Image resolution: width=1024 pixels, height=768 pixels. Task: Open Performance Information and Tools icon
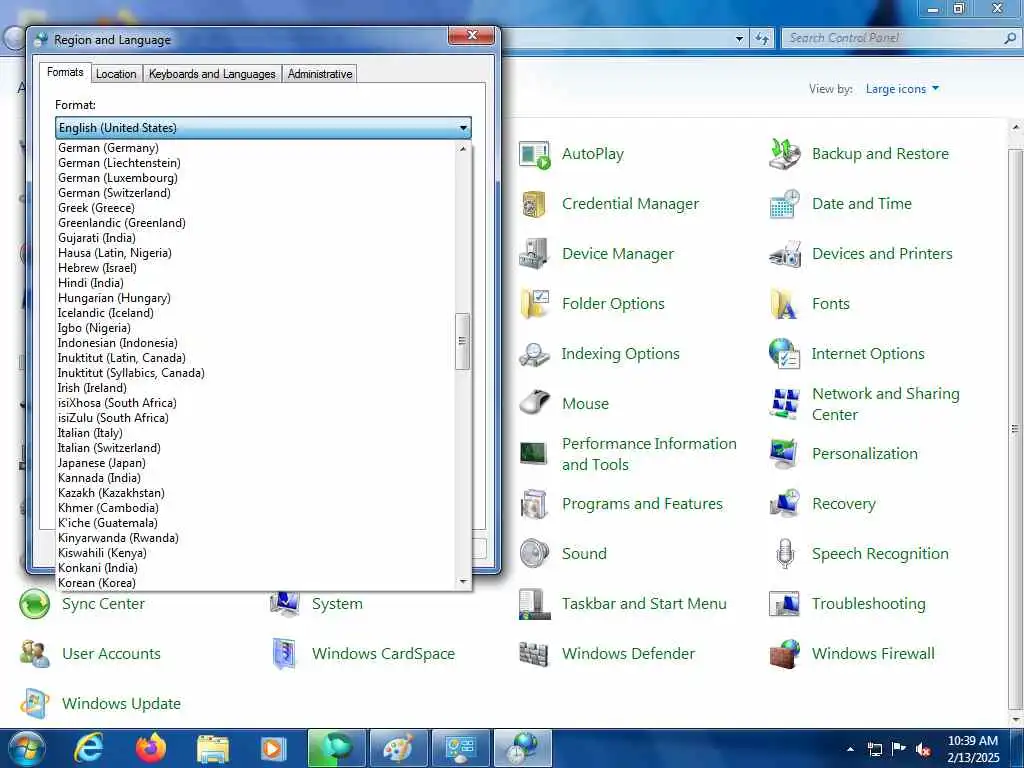pyautogui.click(x=534, y=454)
